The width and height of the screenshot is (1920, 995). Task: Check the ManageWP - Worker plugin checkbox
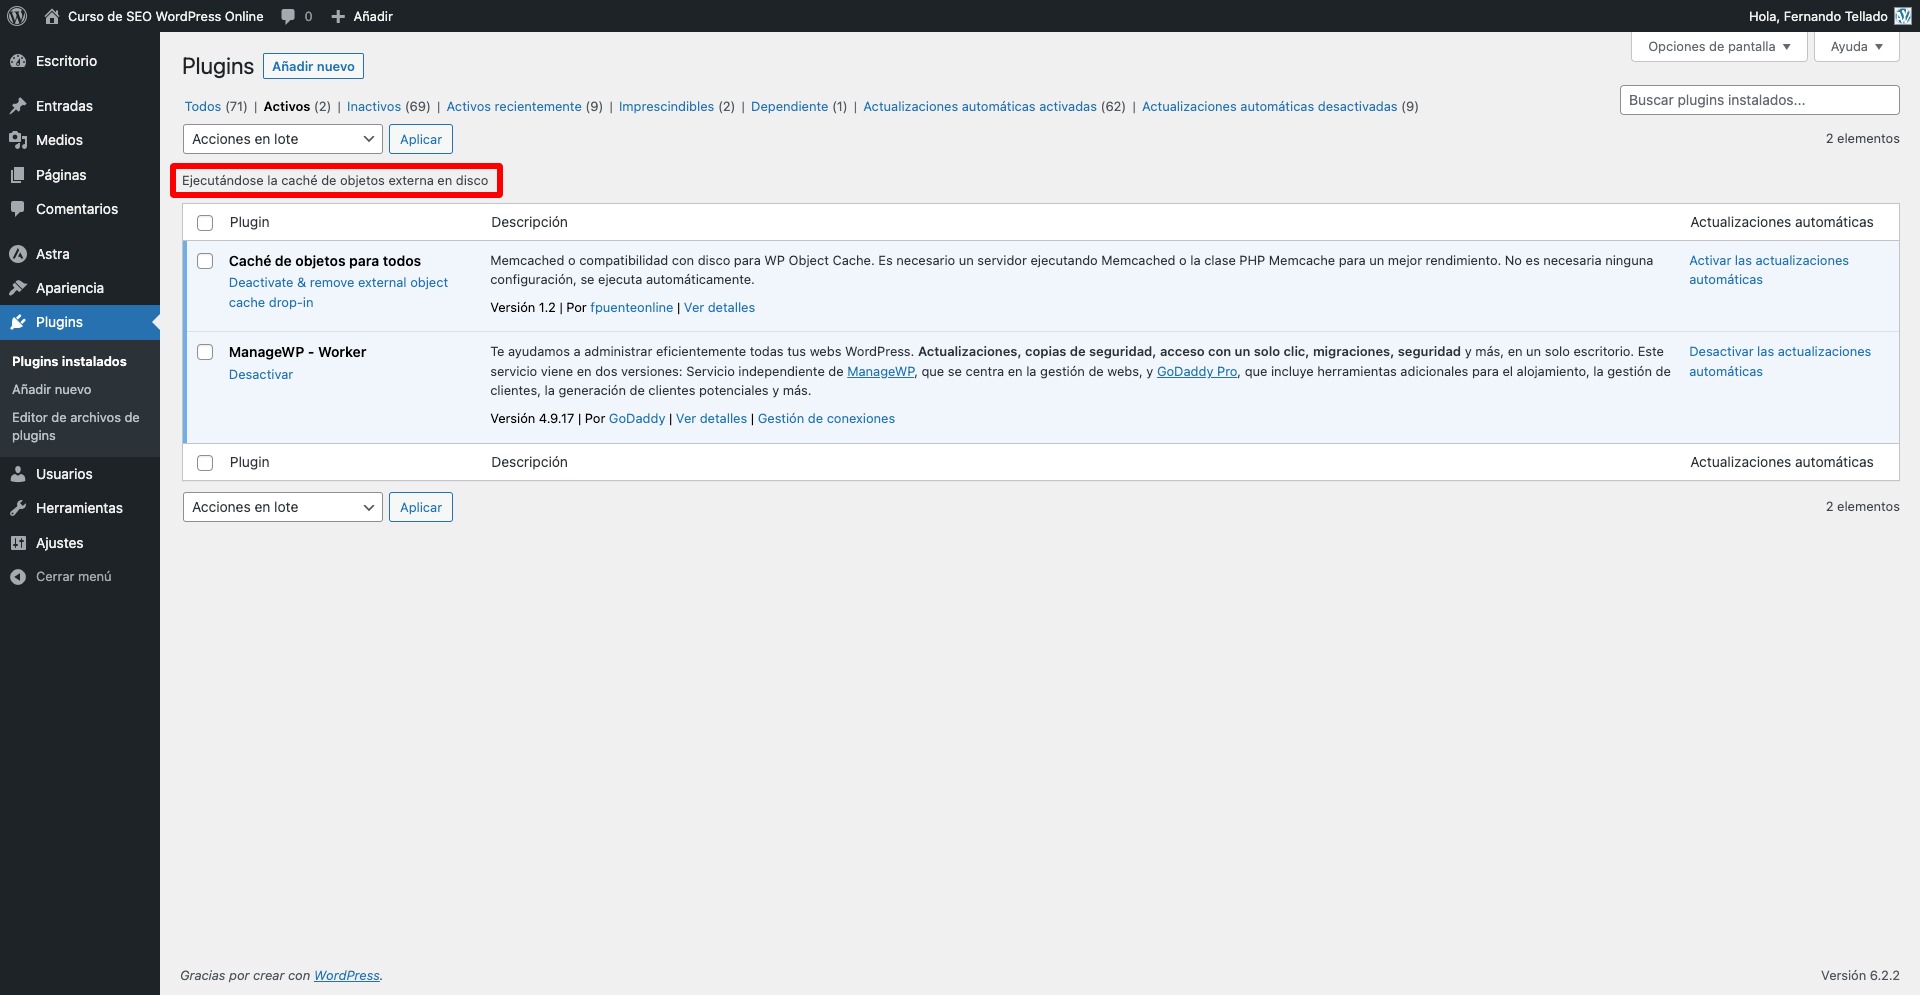(x=205, y=352)
